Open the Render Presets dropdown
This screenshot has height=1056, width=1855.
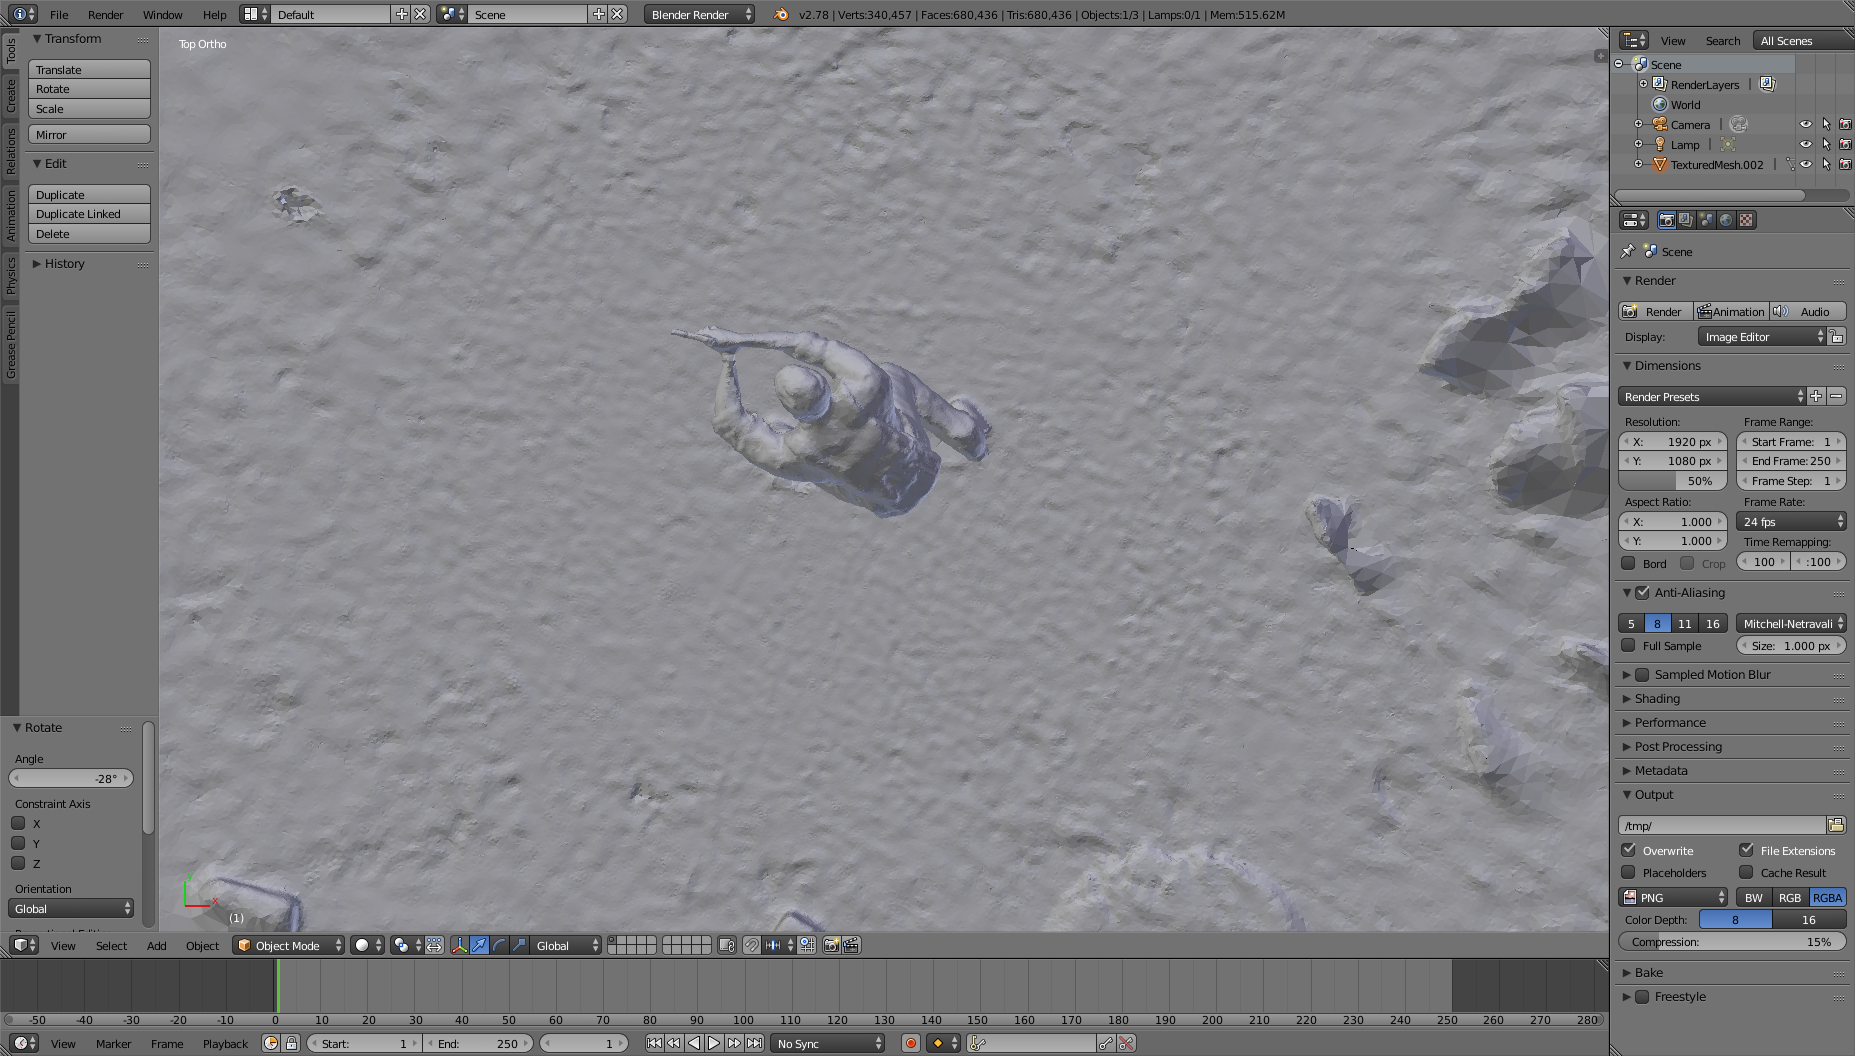coord(1711,396)
